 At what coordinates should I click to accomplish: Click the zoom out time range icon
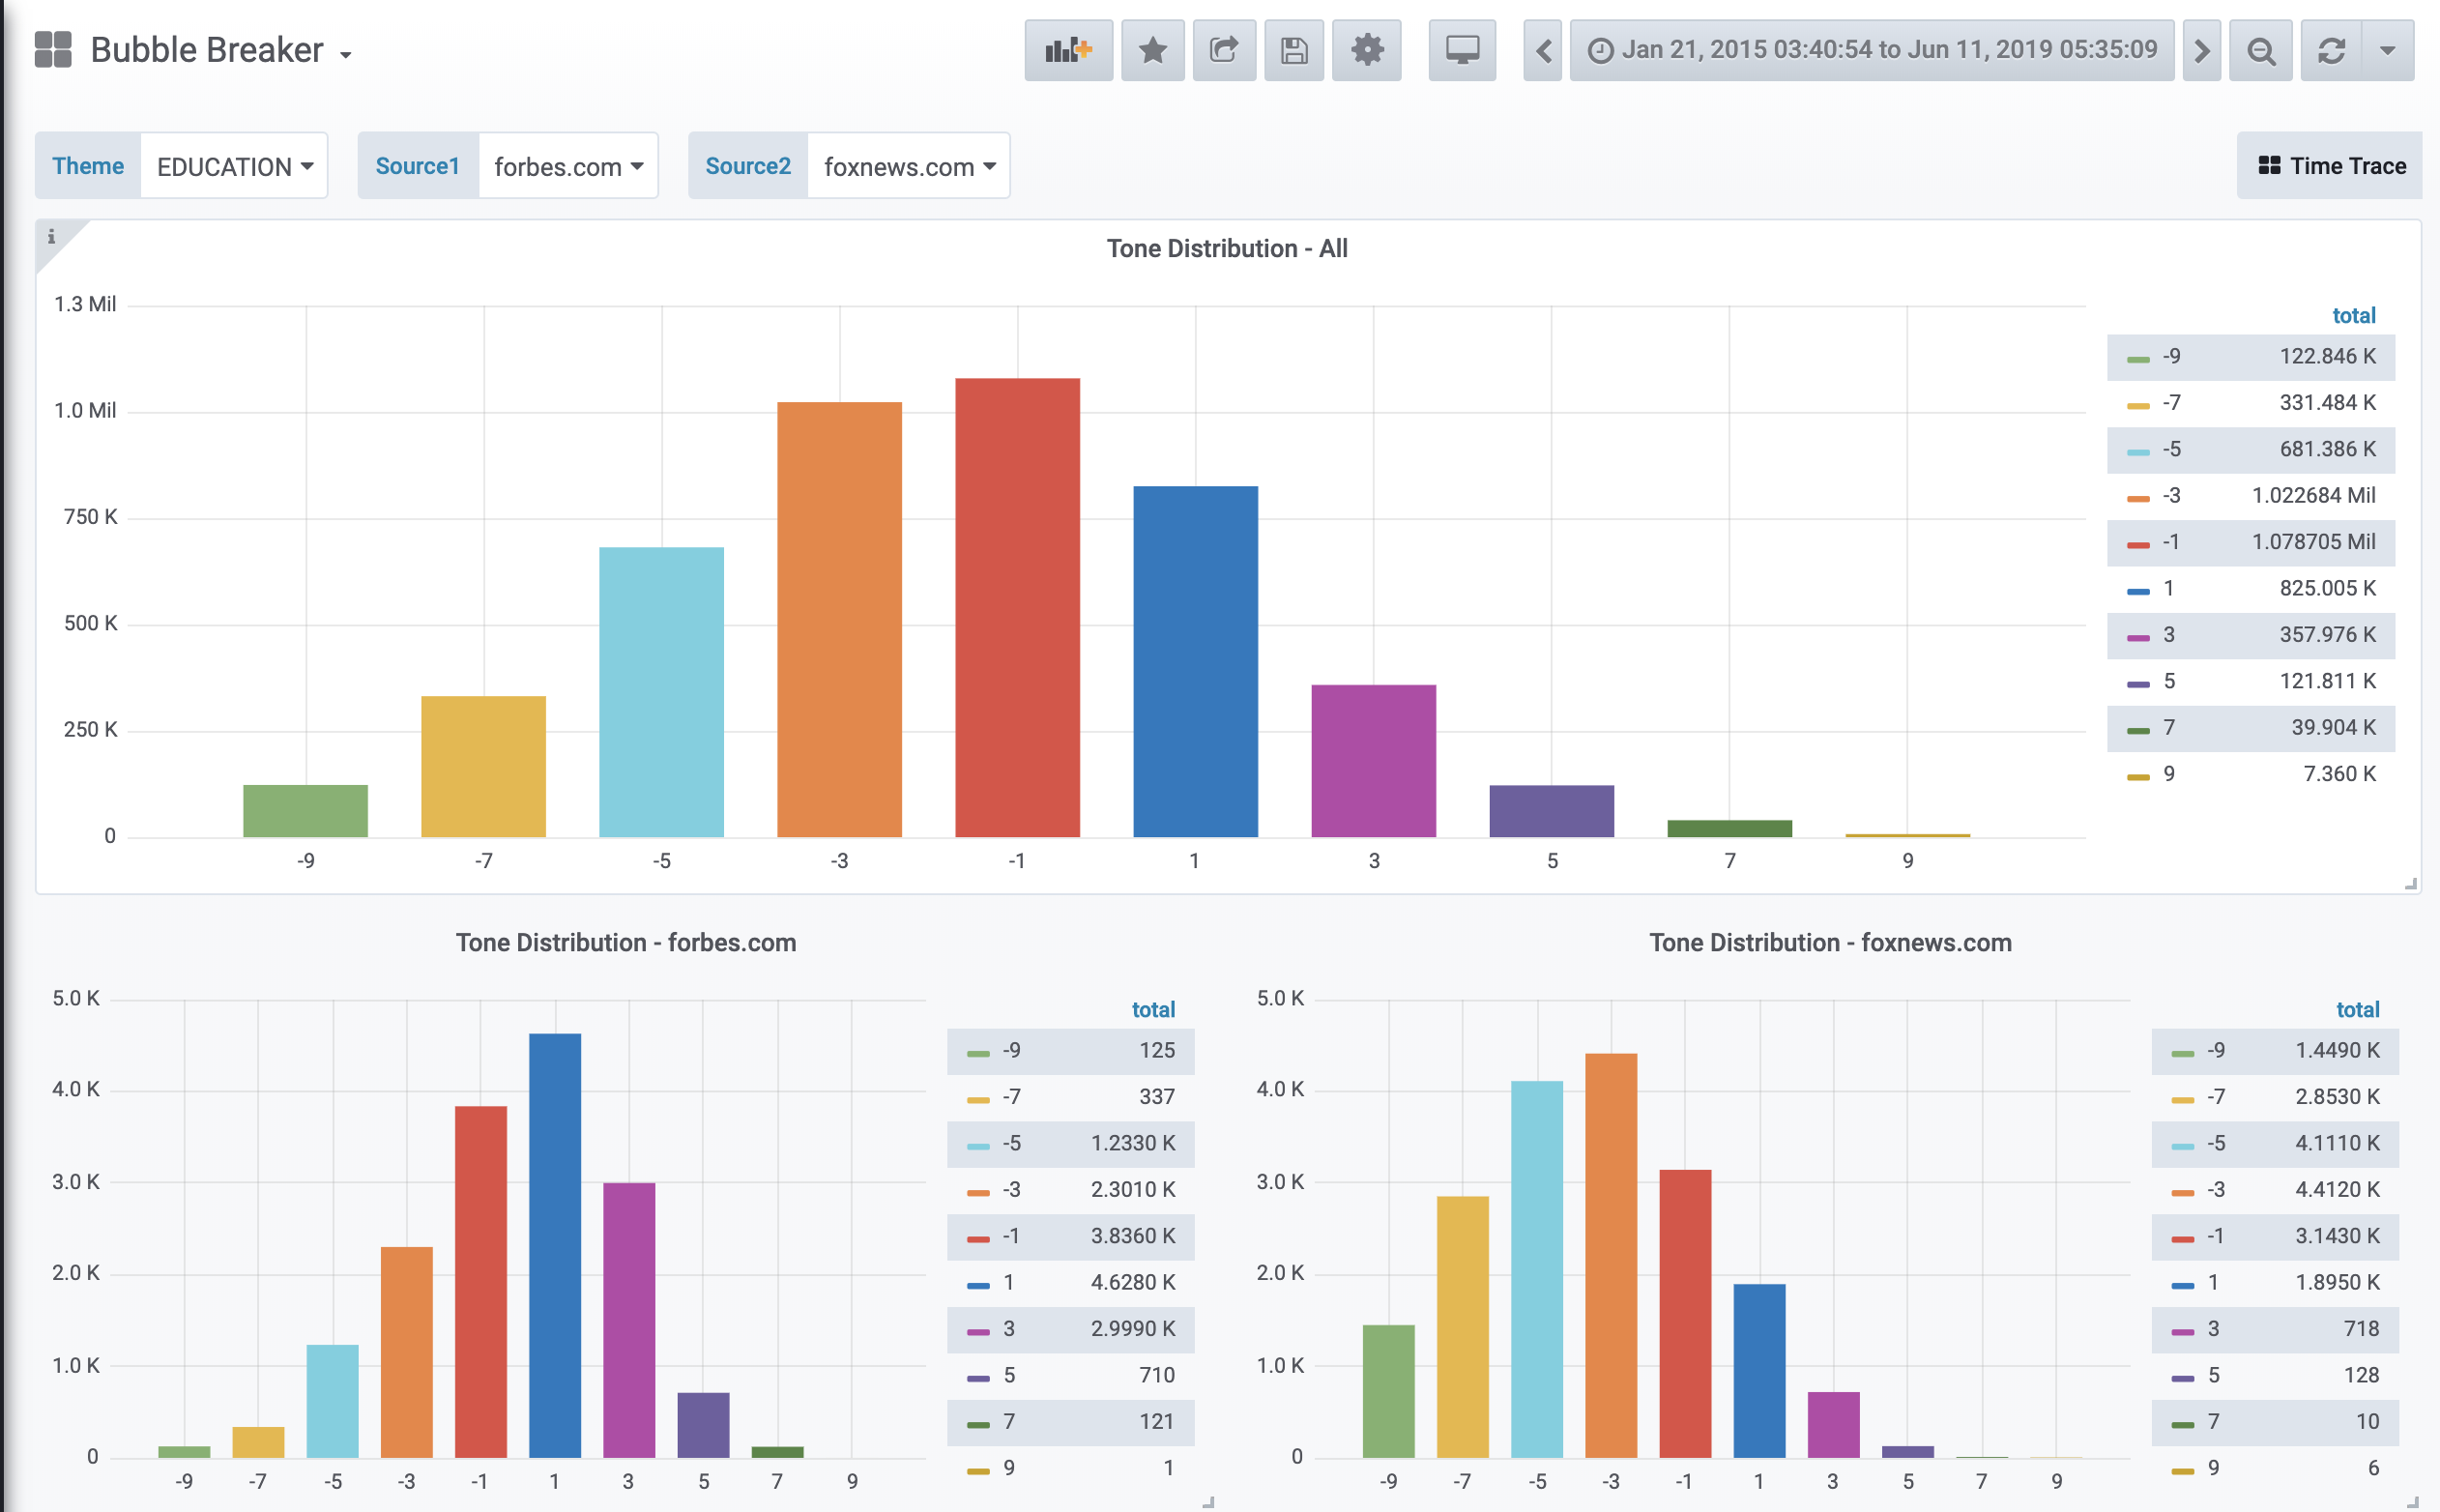2260,50
